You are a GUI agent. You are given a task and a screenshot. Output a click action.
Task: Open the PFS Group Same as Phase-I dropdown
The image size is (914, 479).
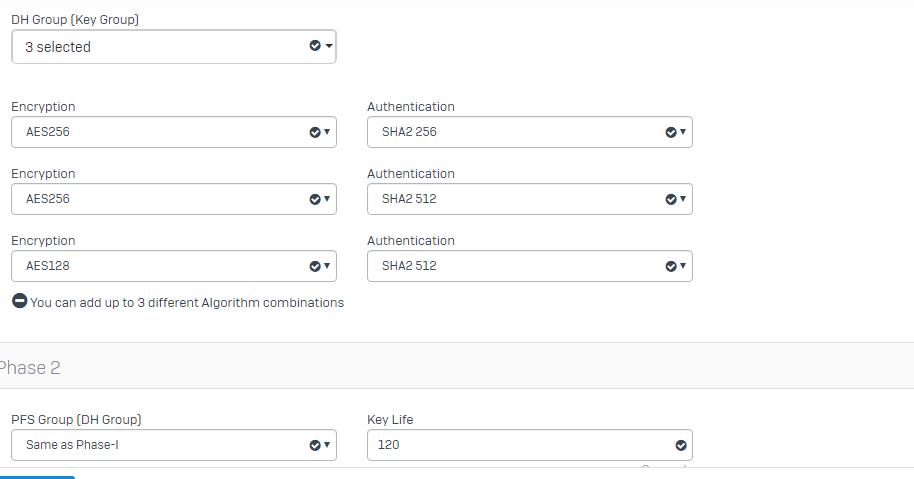(174, 445)
